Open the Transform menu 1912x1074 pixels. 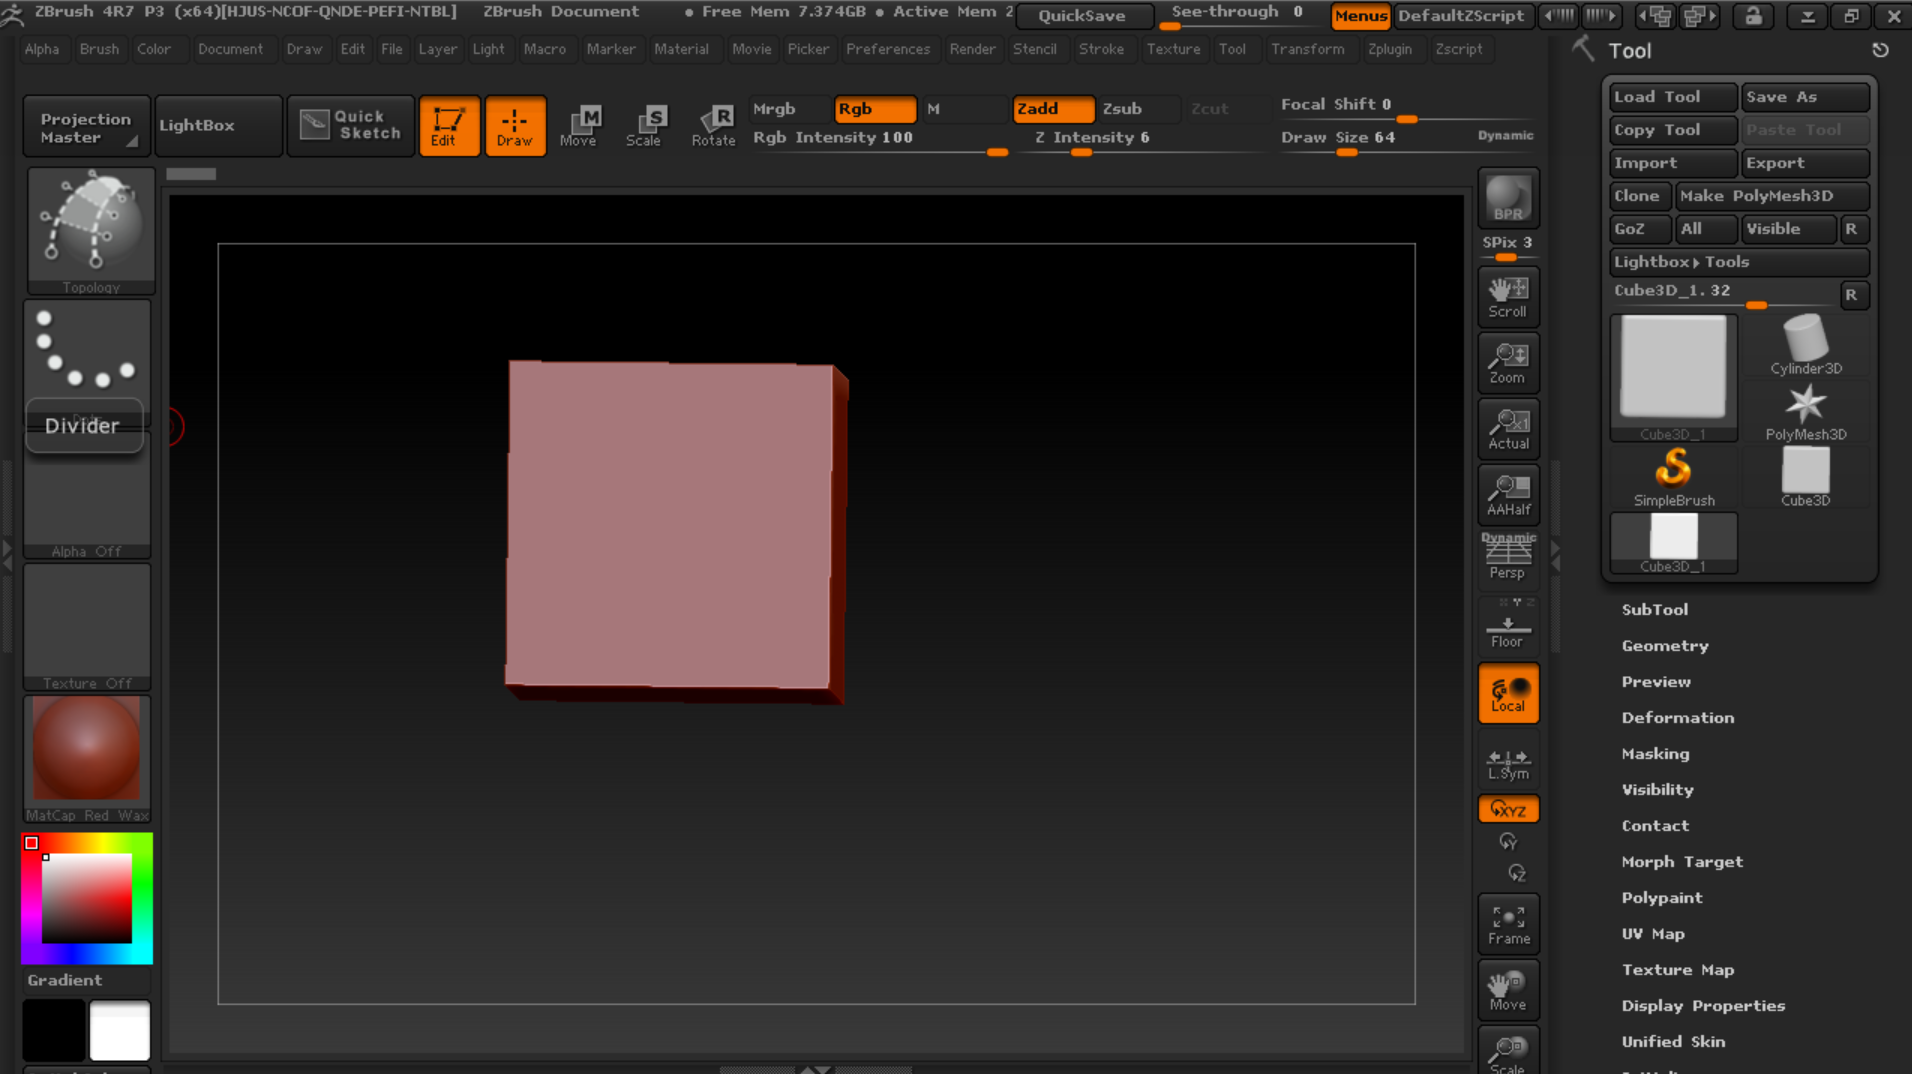[x=1307, y=49]
